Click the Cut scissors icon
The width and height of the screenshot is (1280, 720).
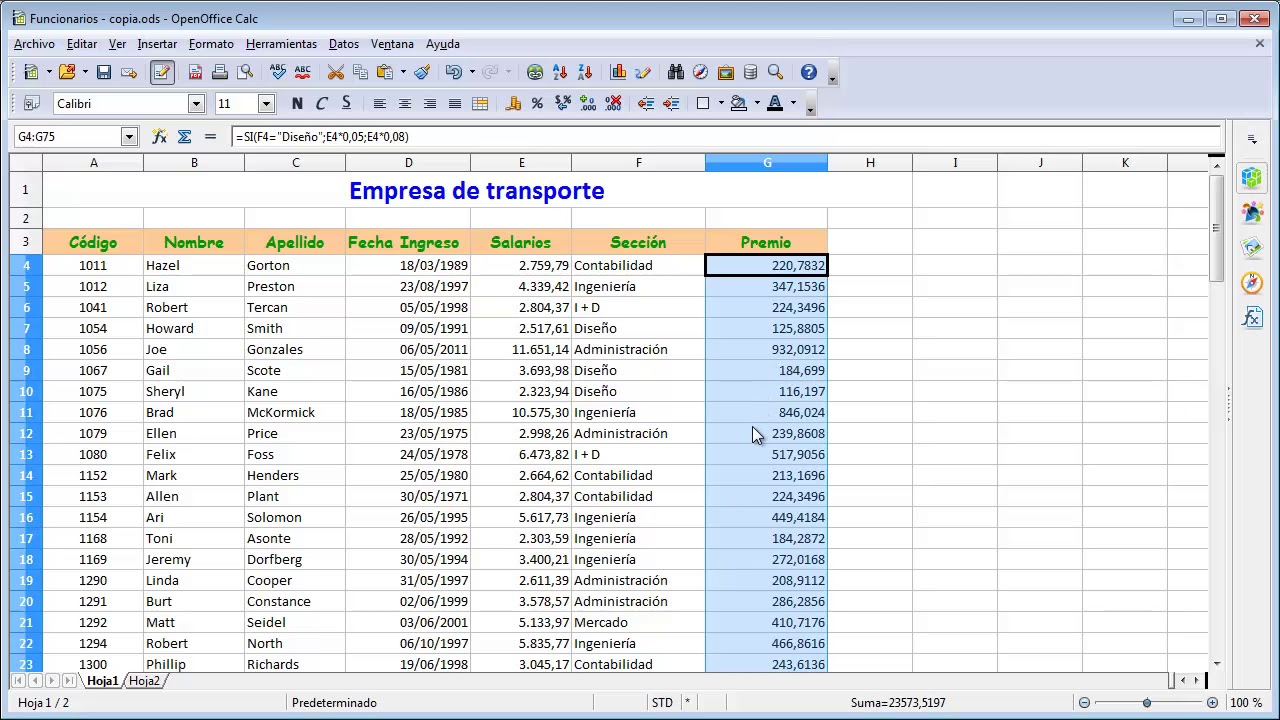(336, 72)
